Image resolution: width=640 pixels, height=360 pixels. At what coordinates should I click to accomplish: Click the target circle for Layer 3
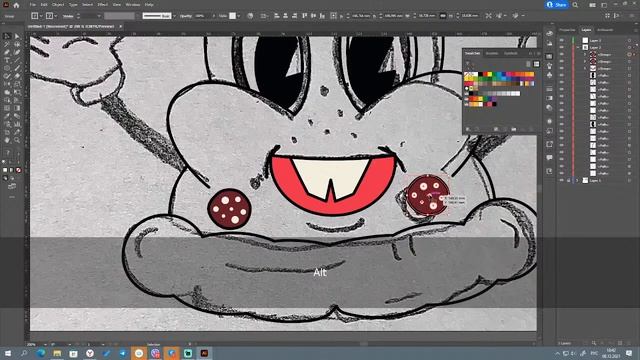pos(629,40)
